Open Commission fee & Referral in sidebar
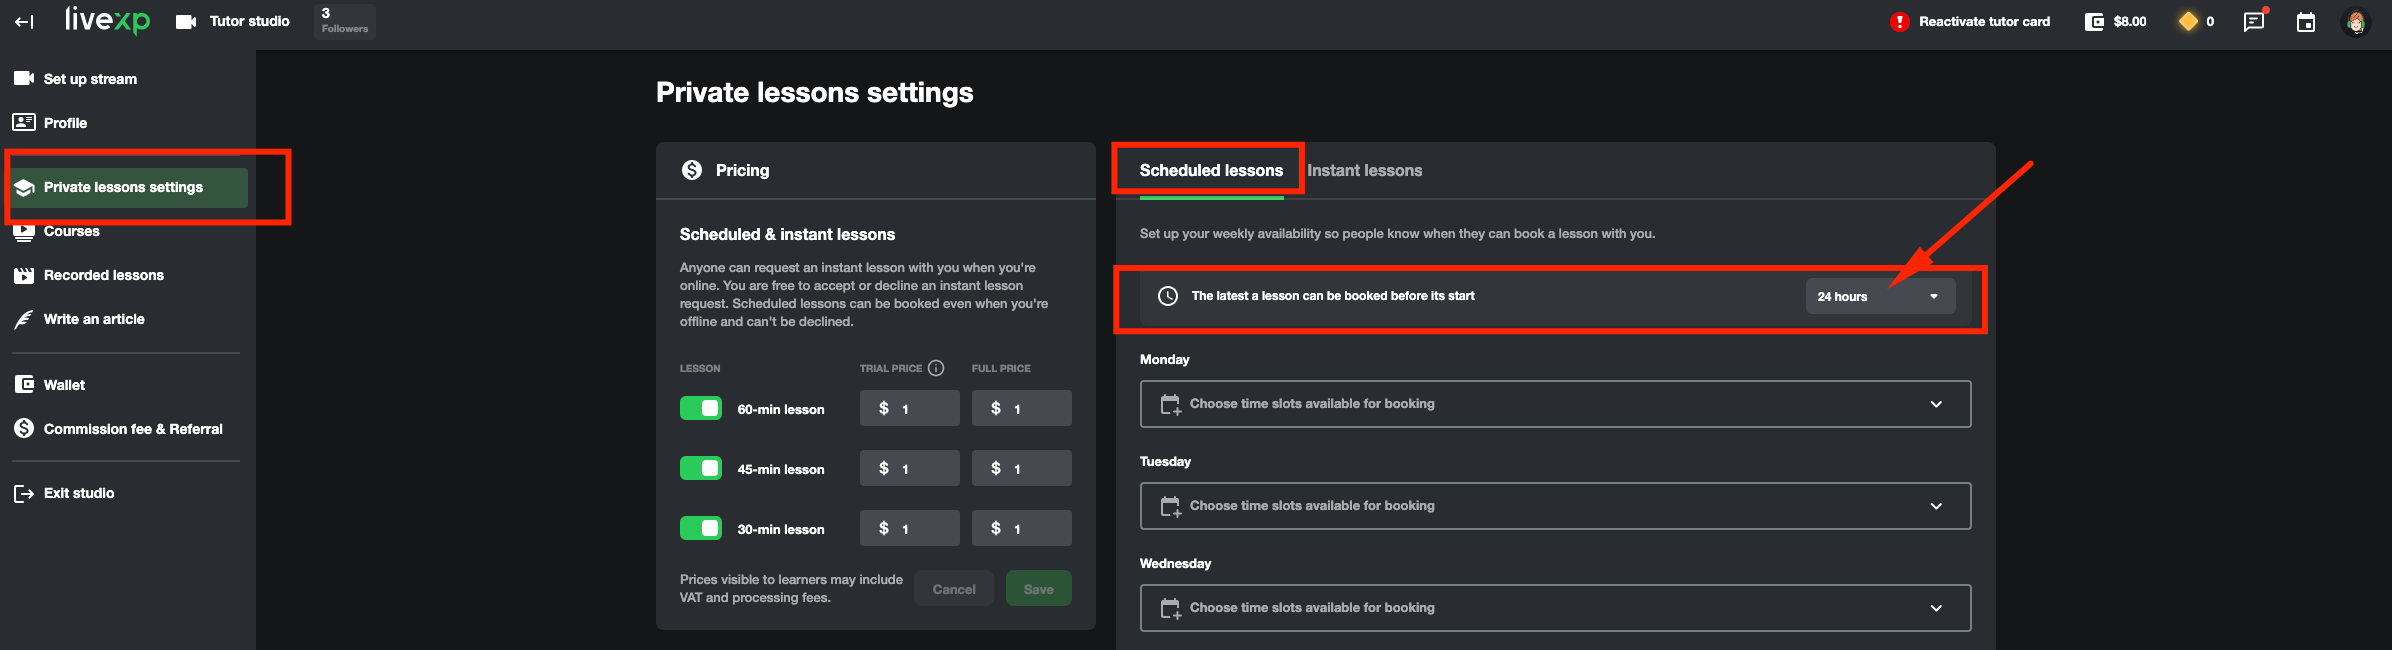Viewport: 2392px width, 650px height. click(x=126, y=428)
